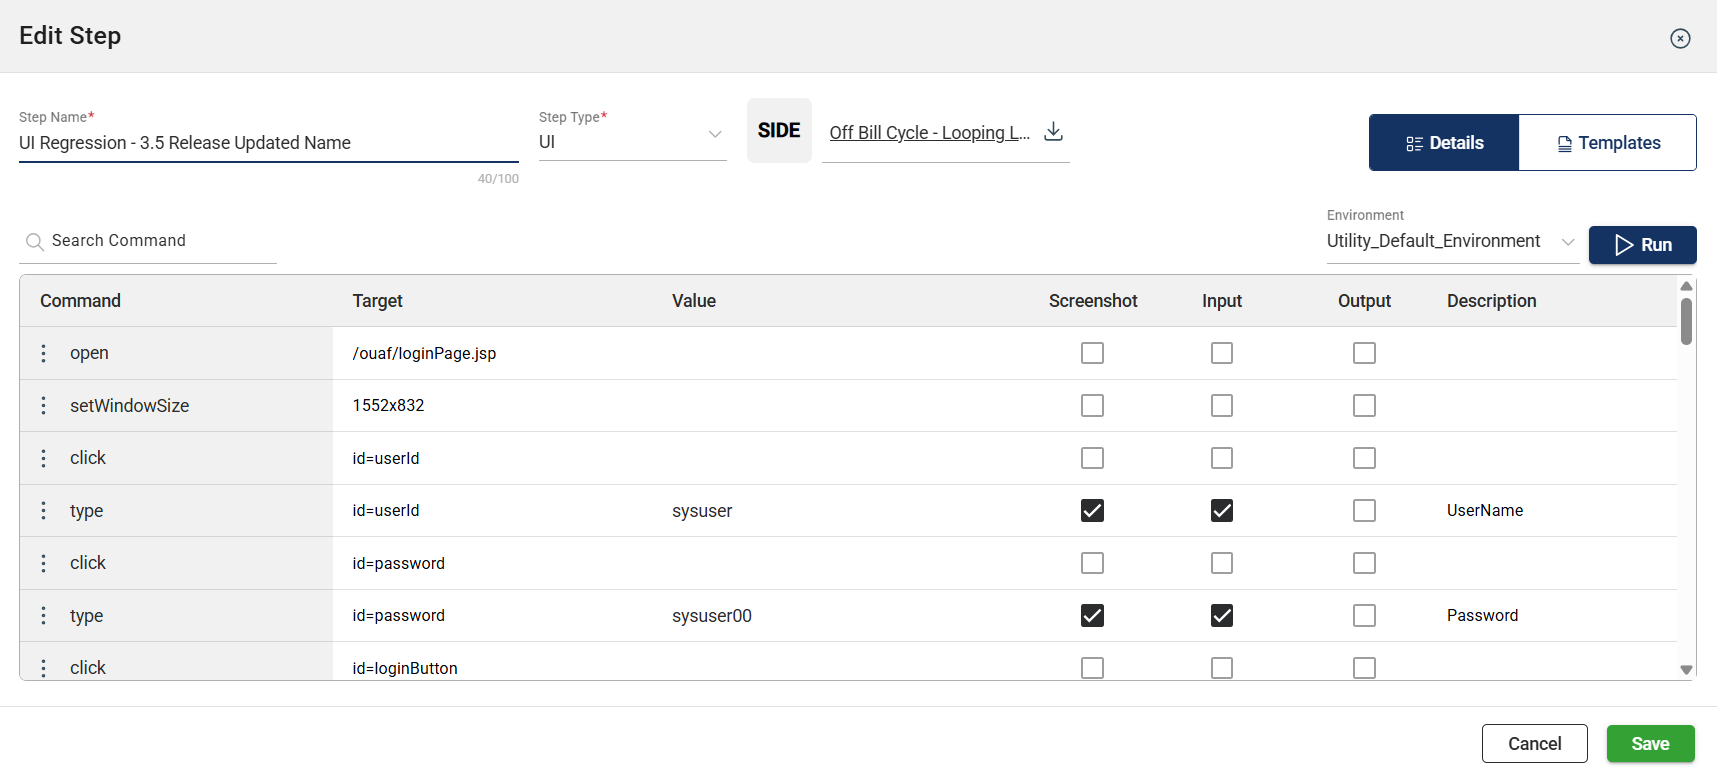
Task: Open three-dot menu for setWindowSize row
Action: click(x=43, y=405)
